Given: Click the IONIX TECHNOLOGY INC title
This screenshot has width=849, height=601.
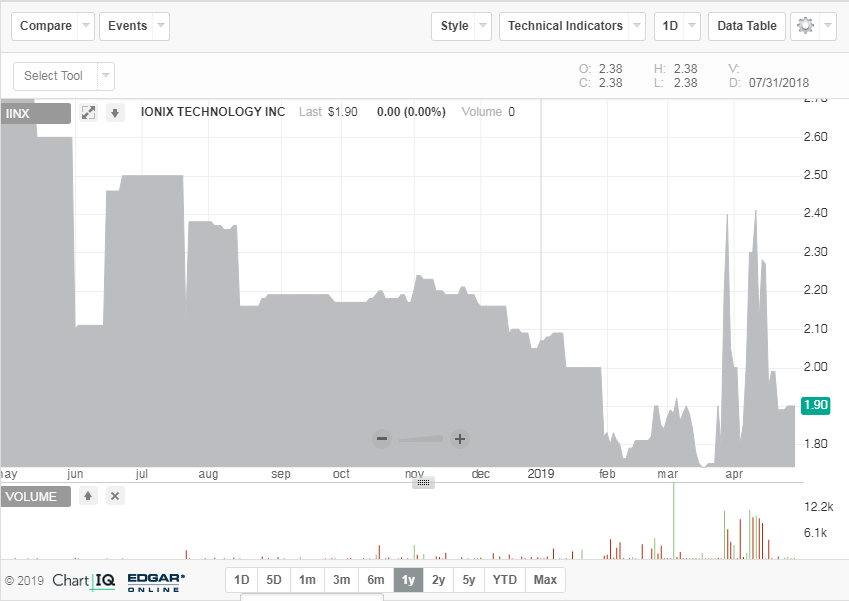Looking at the screenshot, I should 213,112.
